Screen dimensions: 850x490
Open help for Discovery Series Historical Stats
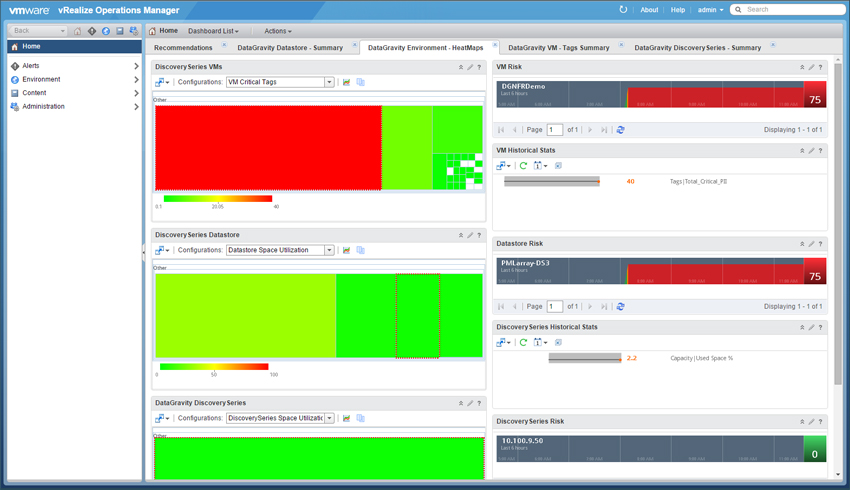(x=821, y=327)
